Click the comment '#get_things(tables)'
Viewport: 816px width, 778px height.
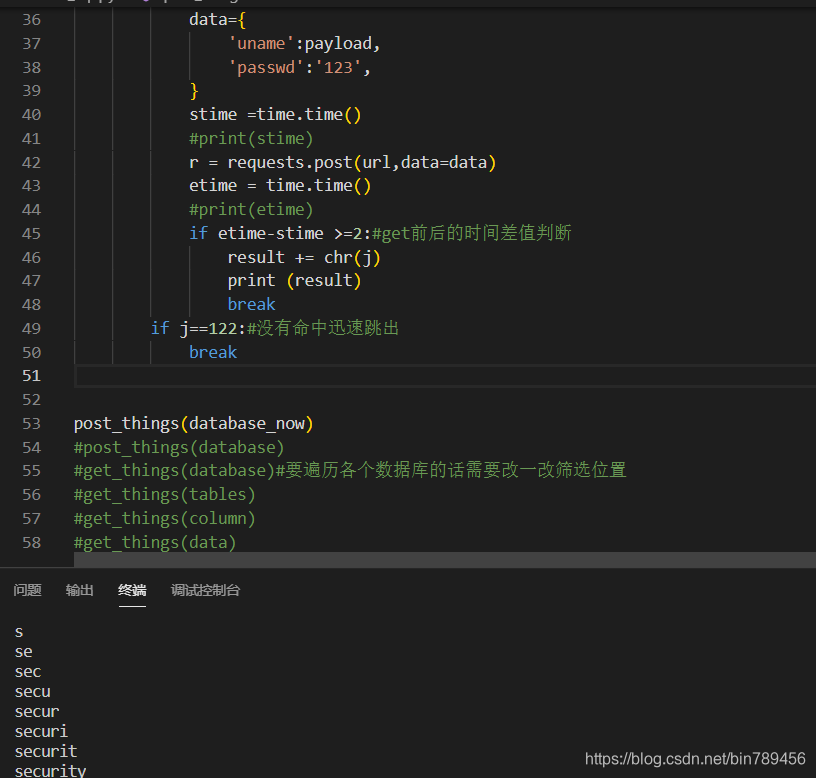[x=164, y=494]
